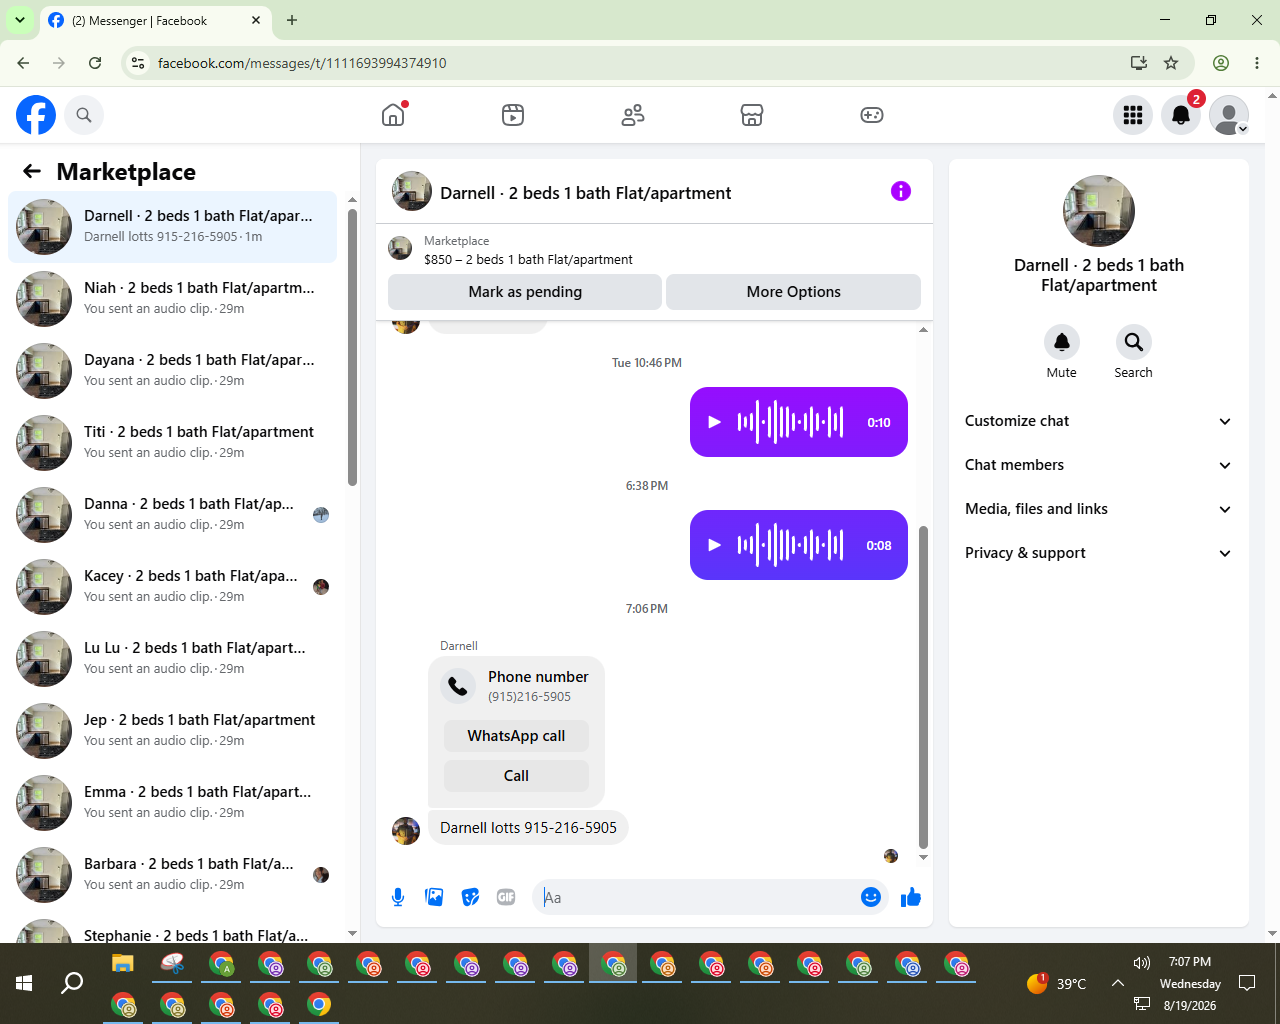Image resolution: width=1280 pixels, height=1024 pixels.
Task: Open the Gaming controller icon
Action: tap(872, 115)
